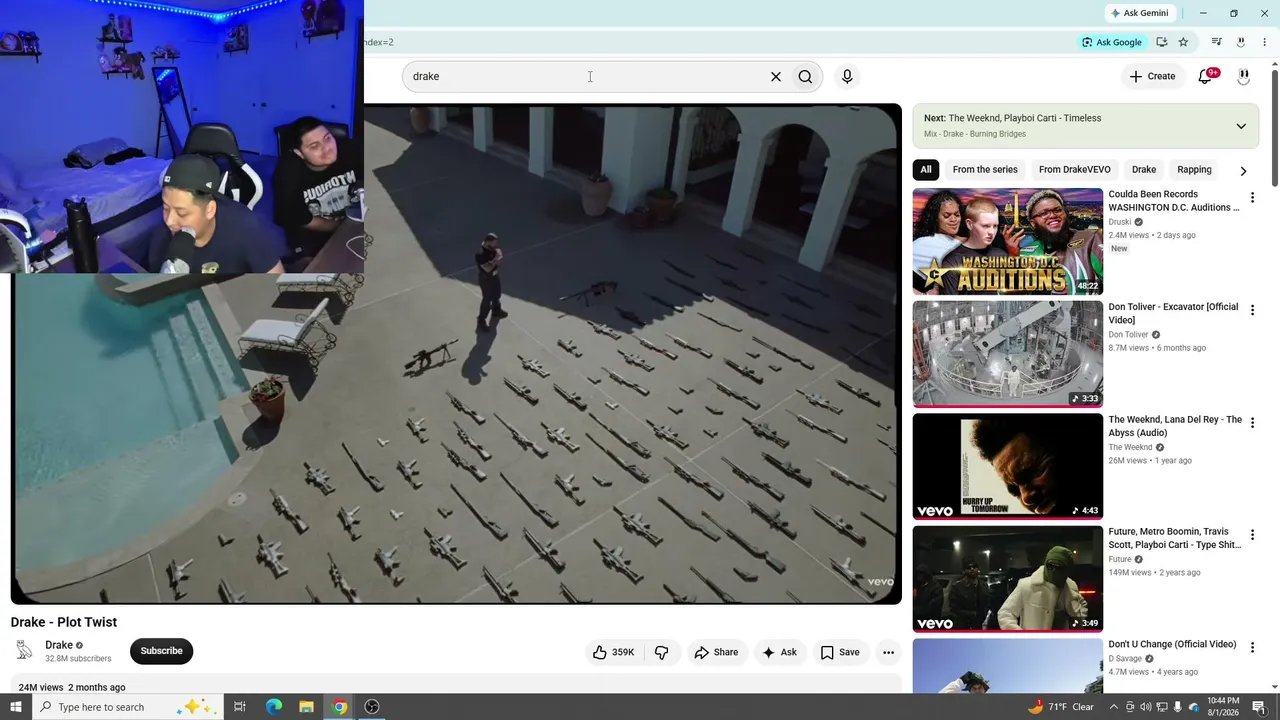Image resolution: width=1280 pixels, height=720 pixels.
Task: Open the Don Toliver Excavator thumbnail
Action: tap(1007, 354)
